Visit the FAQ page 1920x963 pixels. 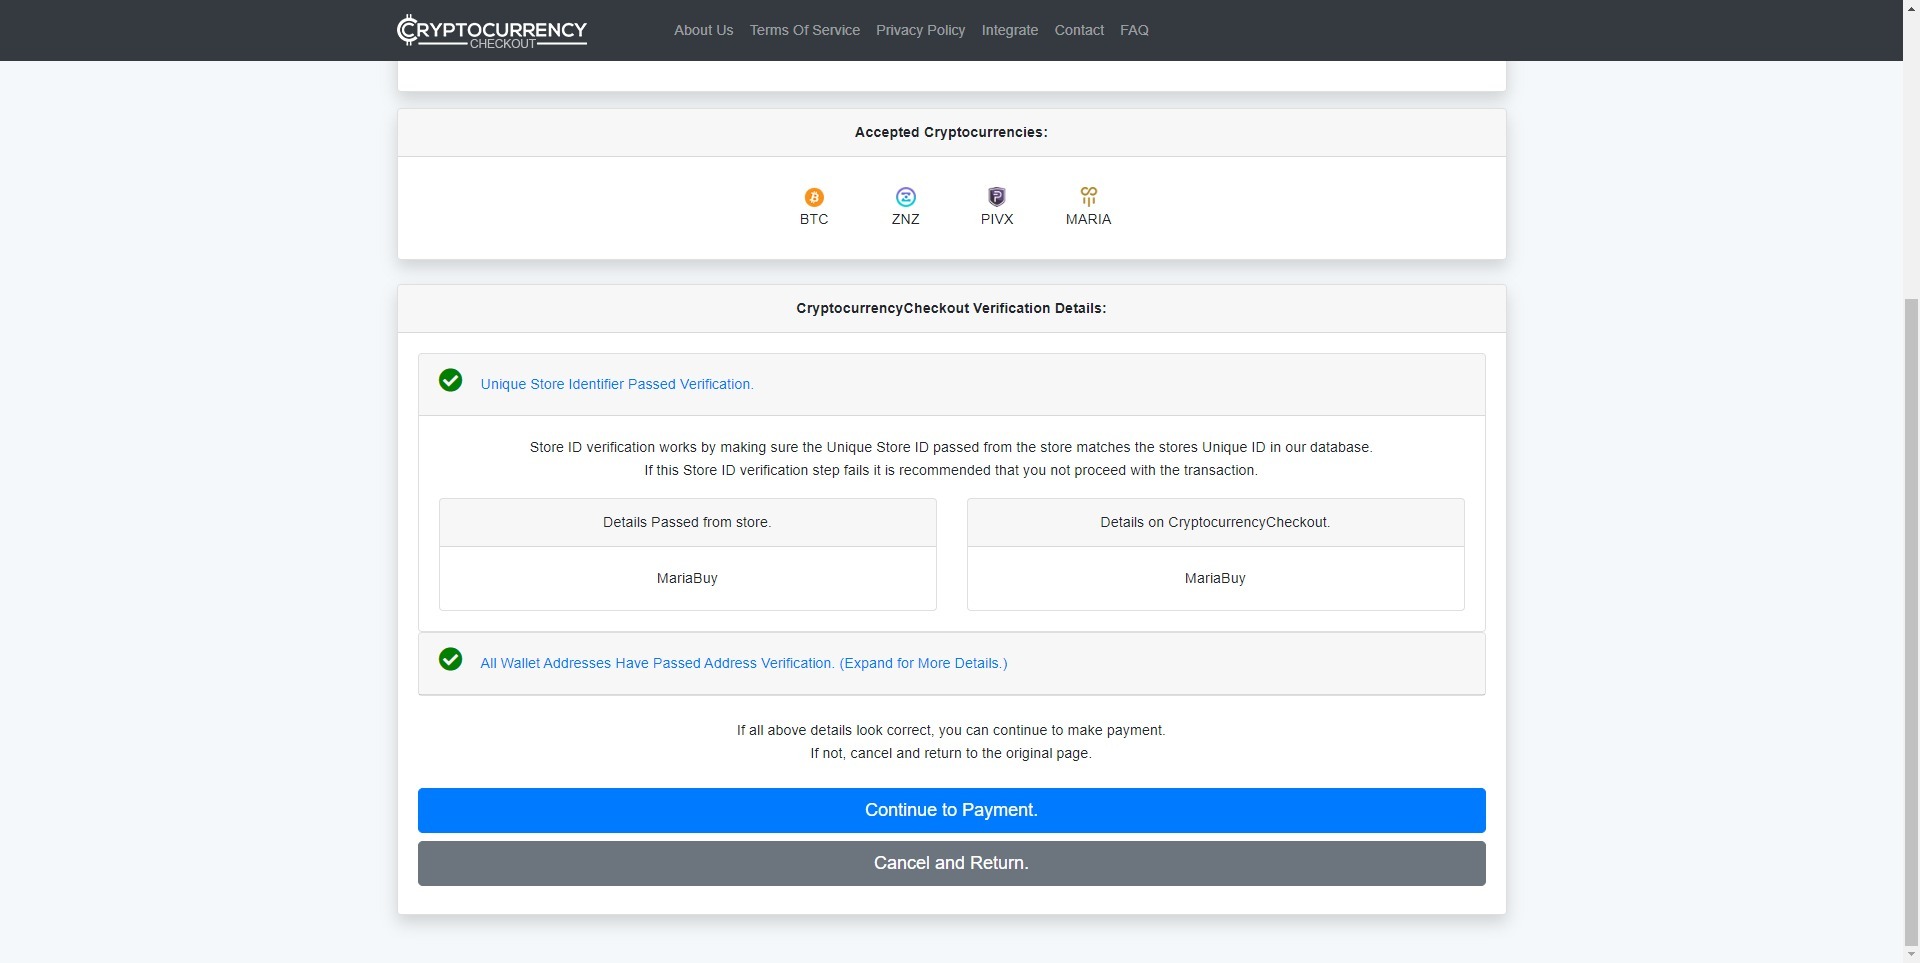pos(1134,30)
